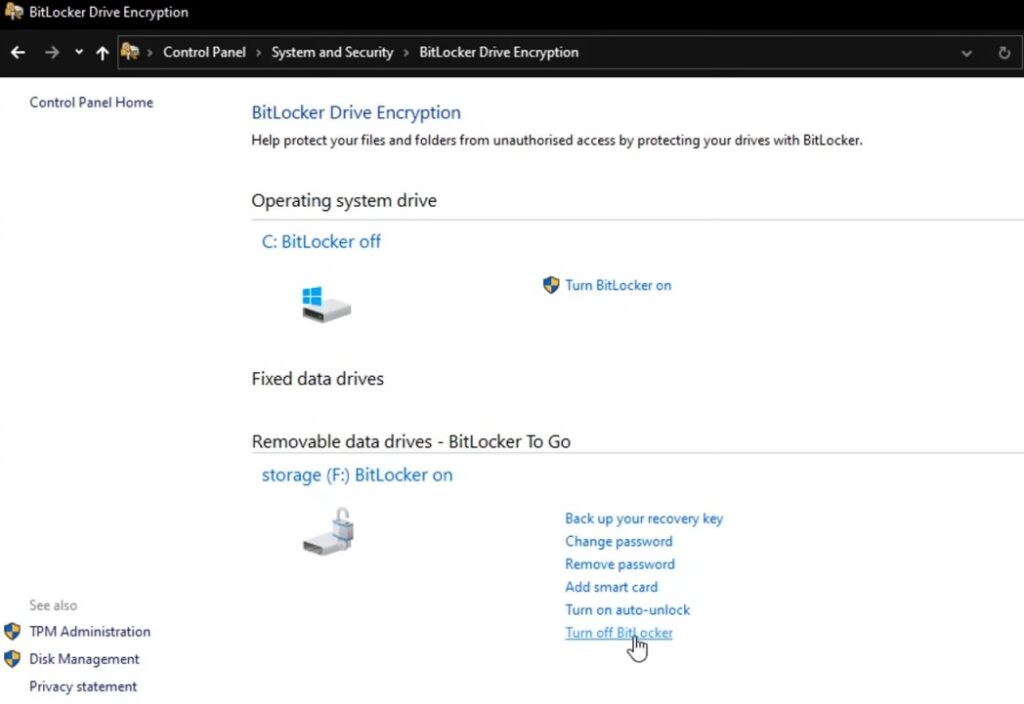Expand the address bar history dropdown
Image resolution: width=1024 pixels, height=704 pixels.
click(967, 53)
